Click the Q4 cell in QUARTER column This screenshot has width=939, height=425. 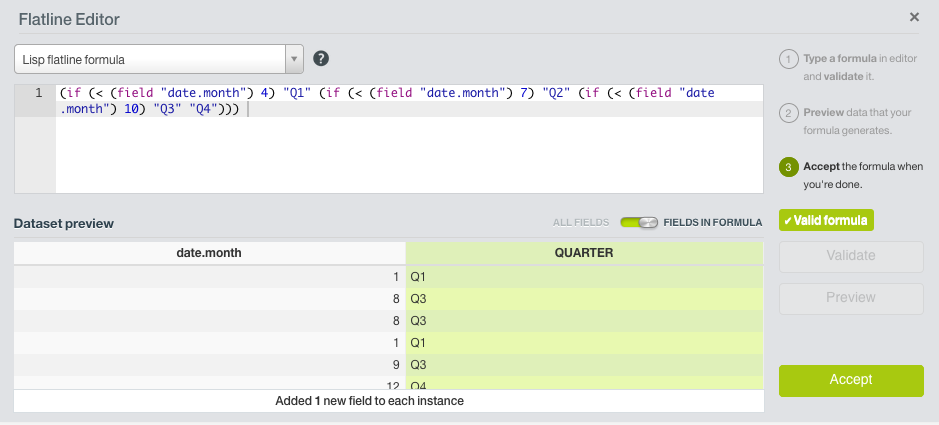(x=584, y=383)
